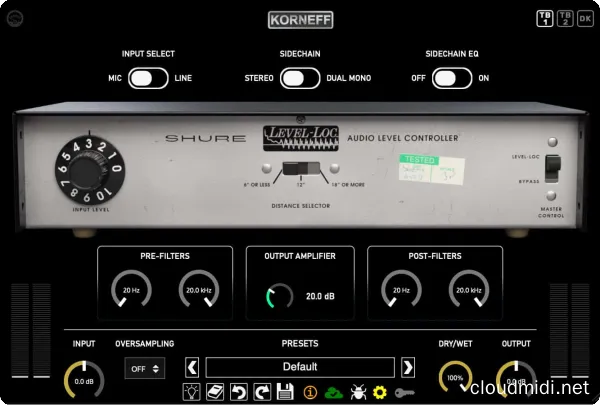This screenshot has height=405, width=600.
Task: Go to next preset arrow
Action: [x=408, y=367]
